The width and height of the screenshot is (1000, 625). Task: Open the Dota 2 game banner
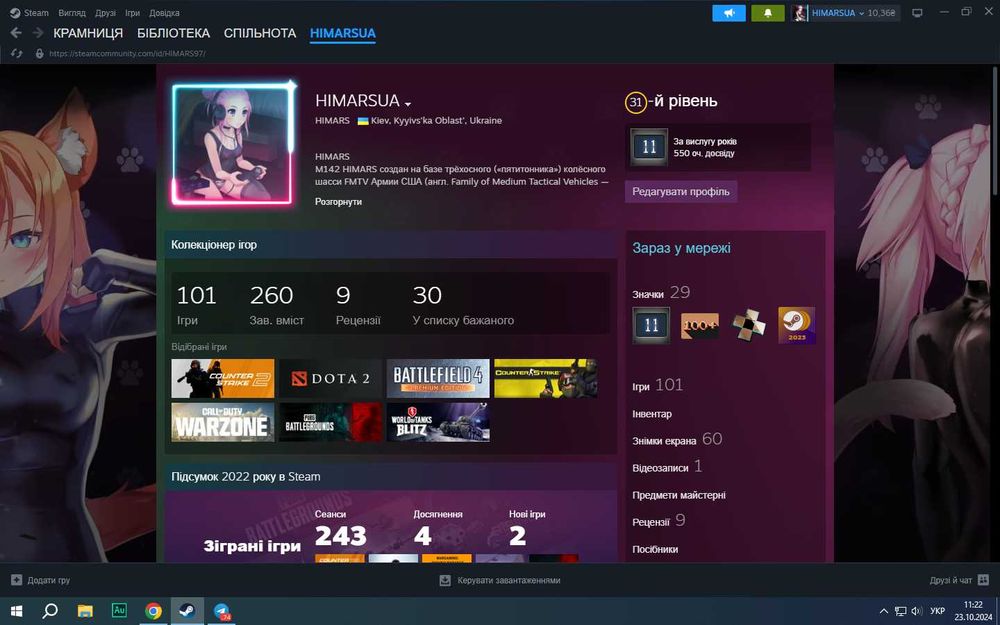pos(330,378)
